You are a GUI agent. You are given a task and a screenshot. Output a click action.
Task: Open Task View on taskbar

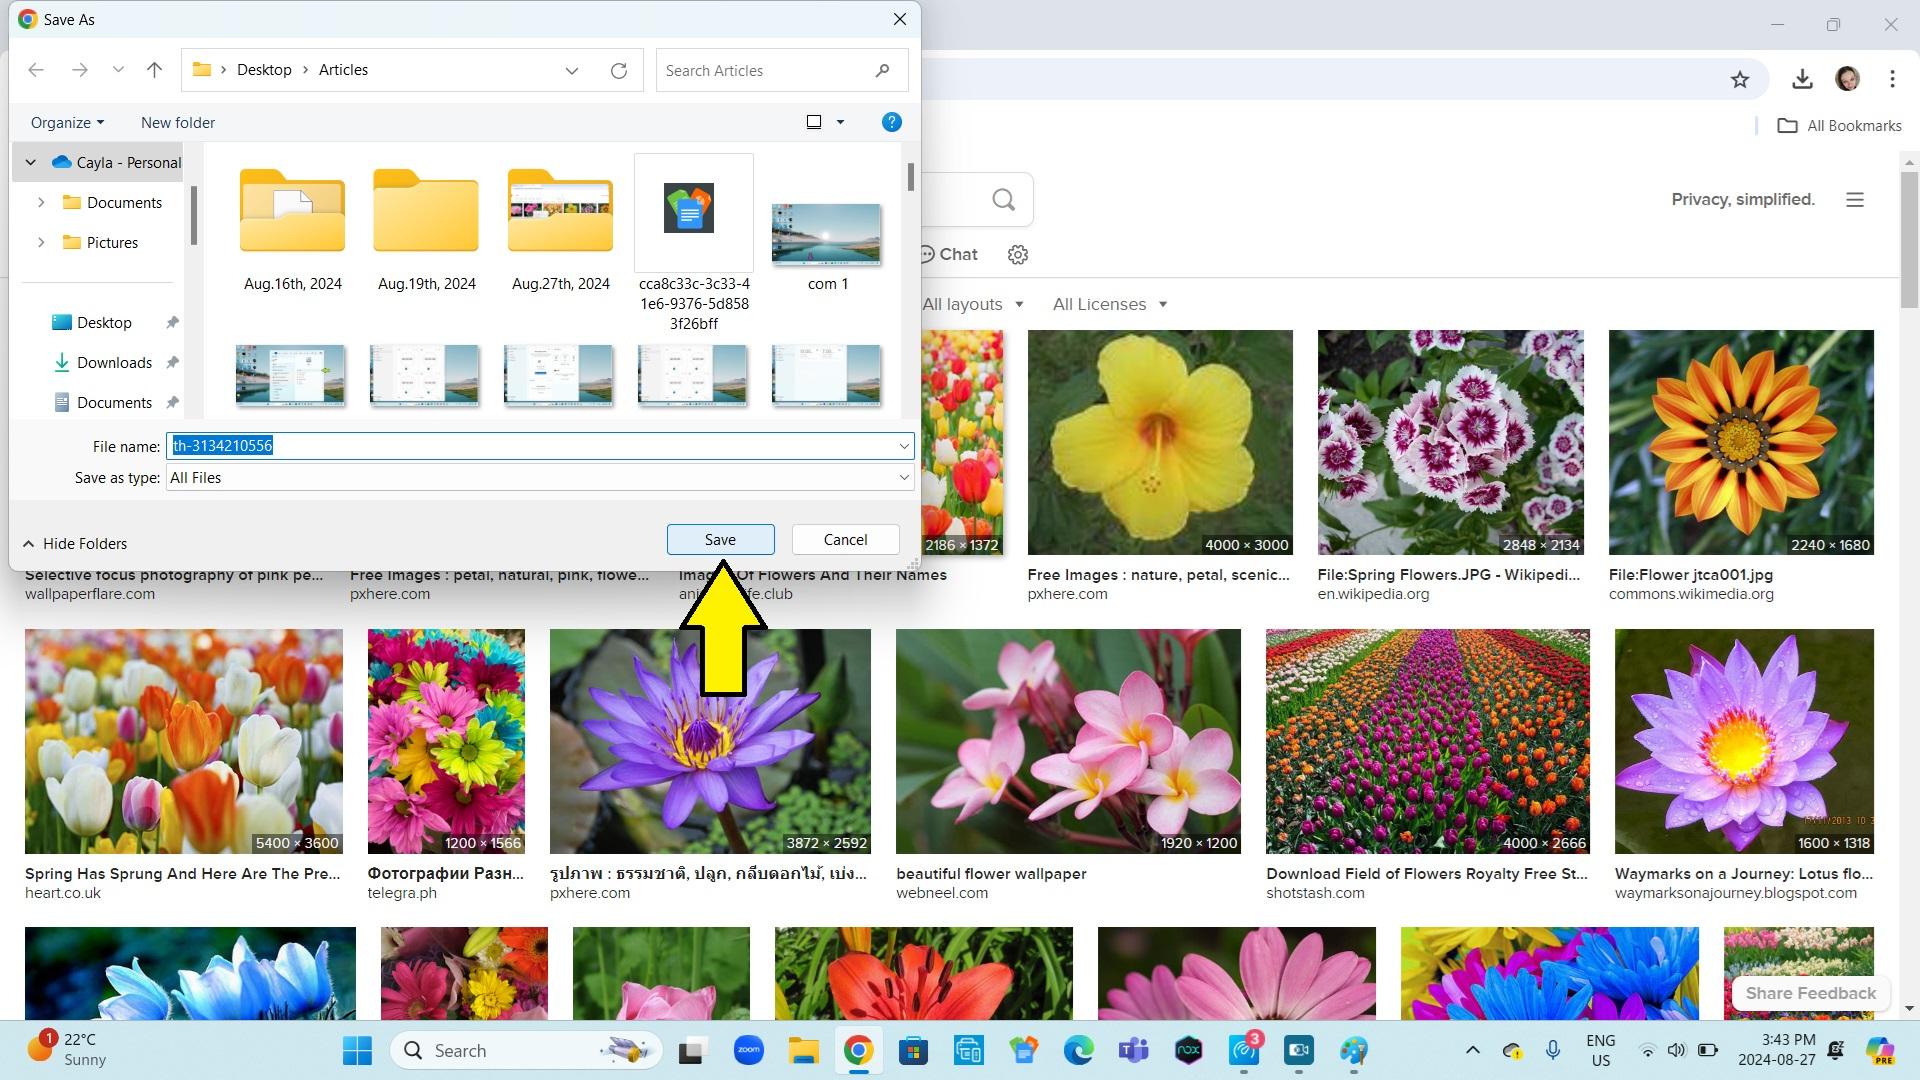[x=692, y=1051]
